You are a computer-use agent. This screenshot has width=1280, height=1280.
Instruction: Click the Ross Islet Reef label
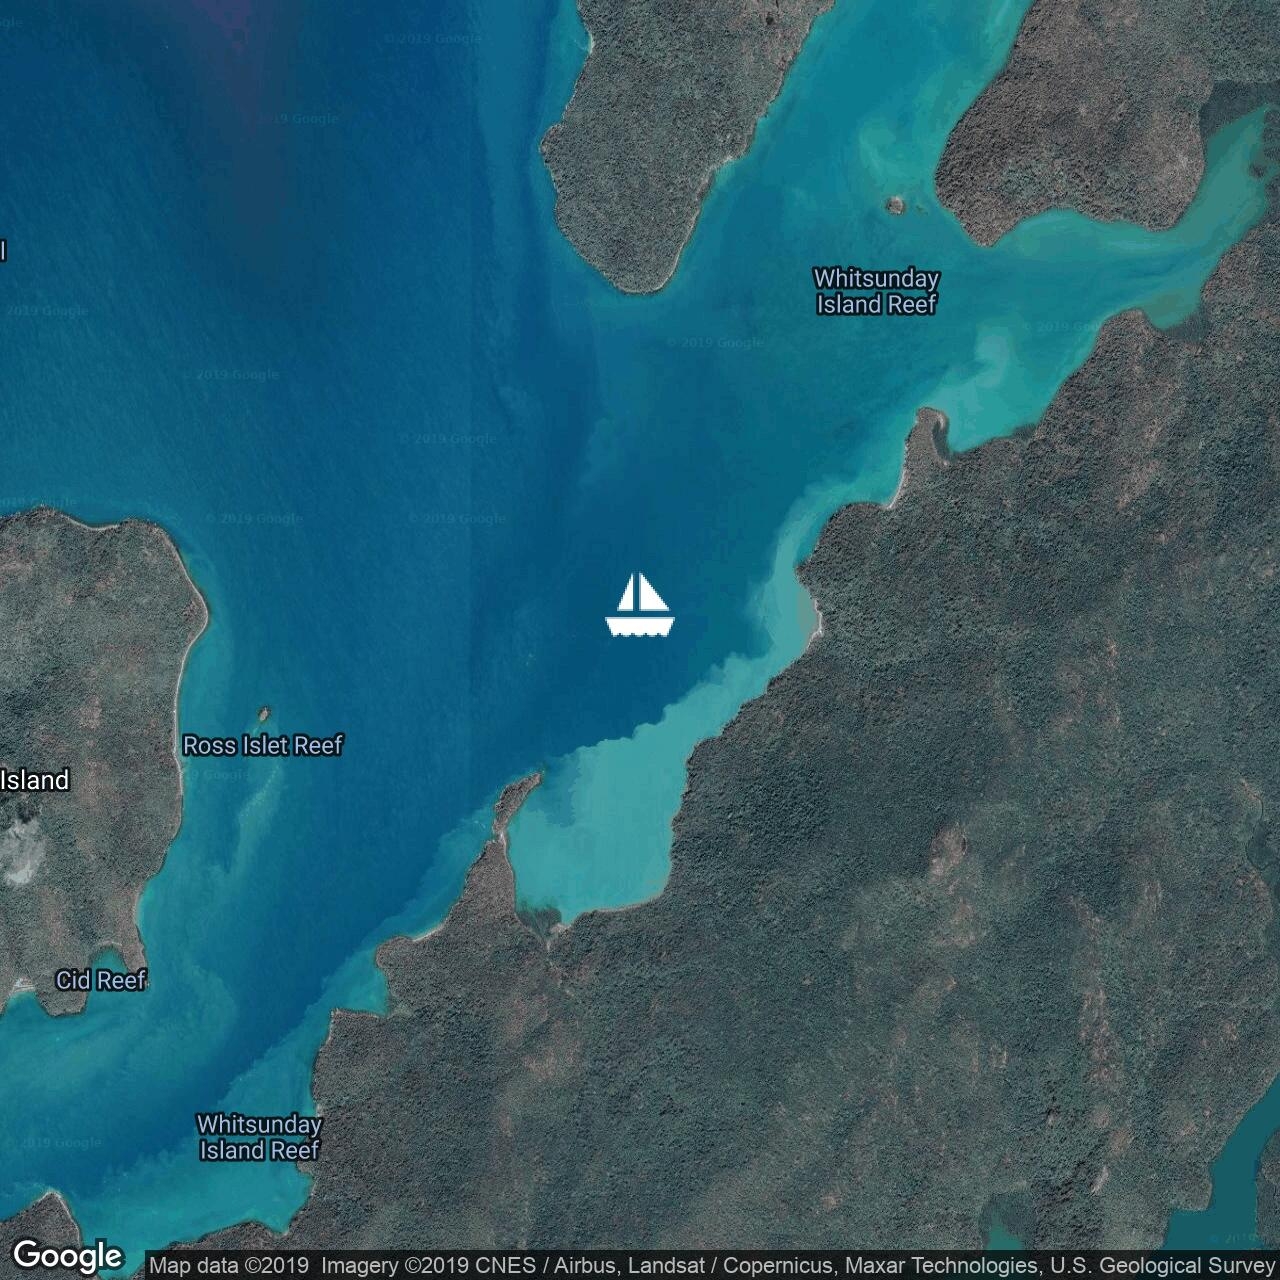(x=262, y=745)
